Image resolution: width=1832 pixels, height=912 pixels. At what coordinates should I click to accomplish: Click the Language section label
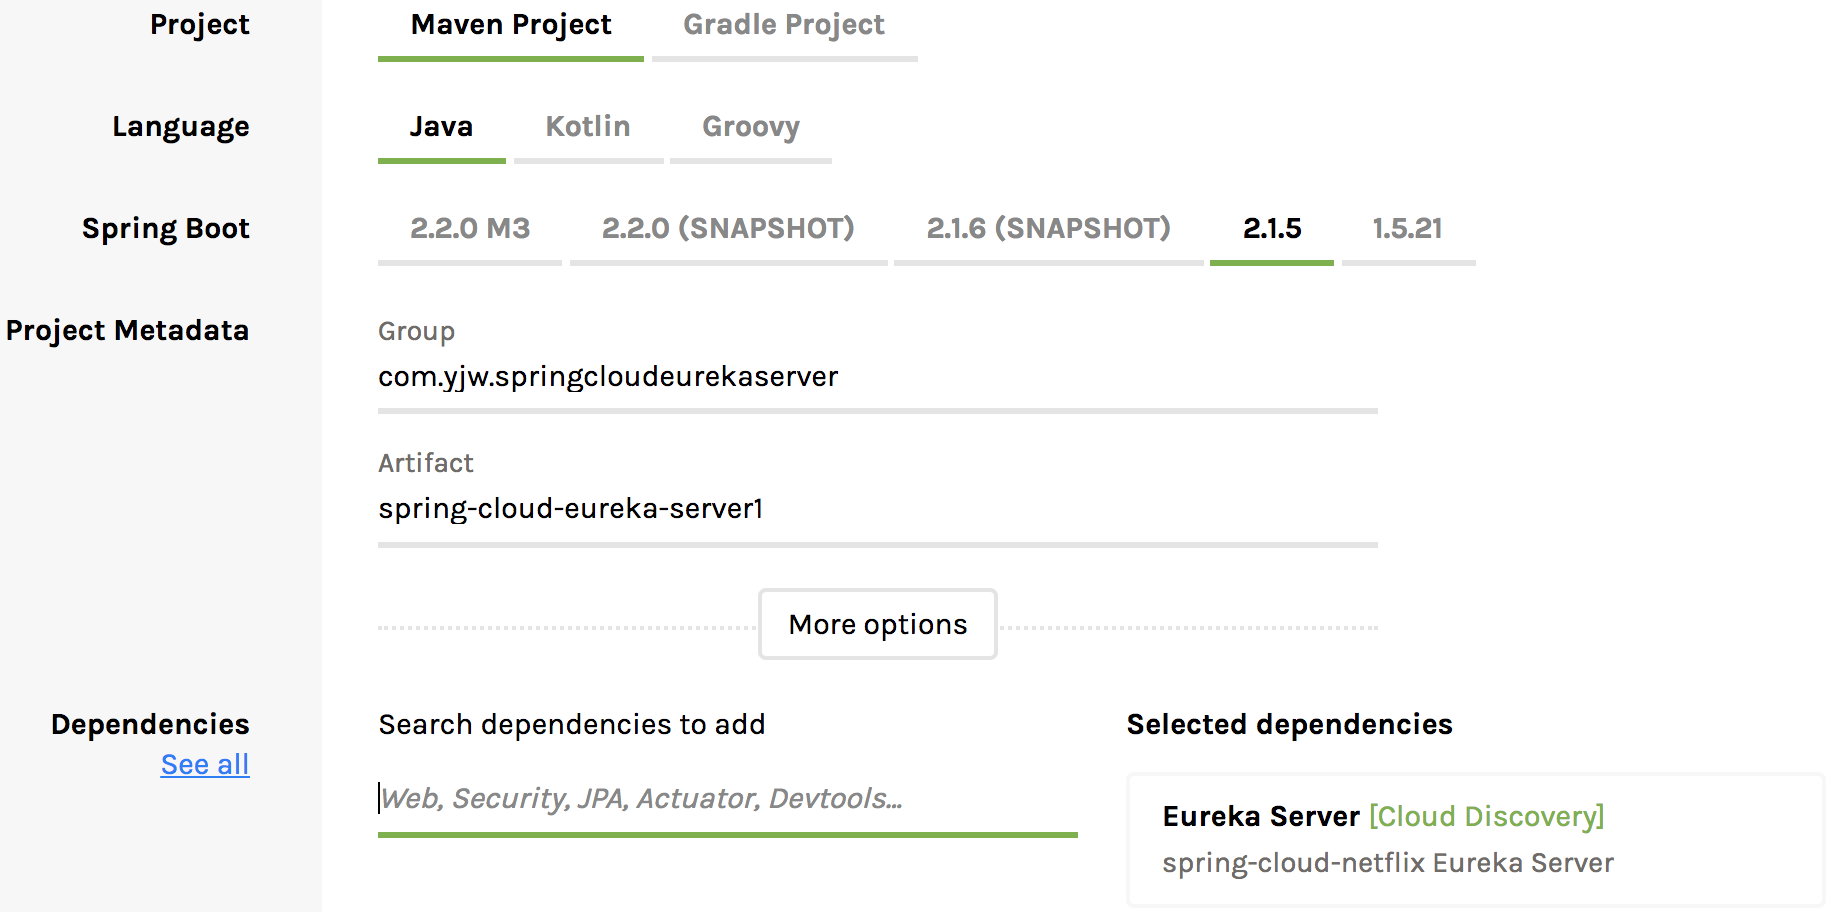[181, 128]
